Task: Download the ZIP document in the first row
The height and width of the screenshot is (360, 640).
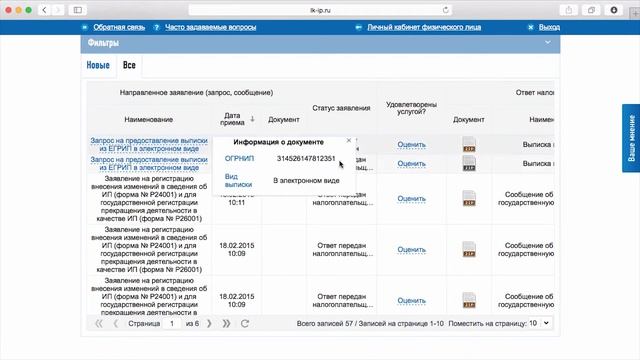Action: point(469,144)
